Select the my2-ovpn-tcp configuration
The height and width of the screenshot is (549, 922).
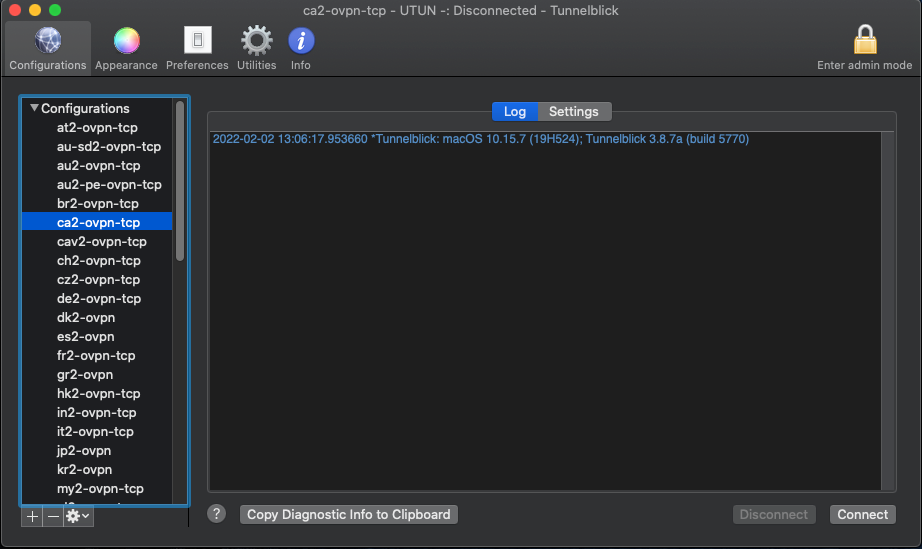[x=97, y=488]
